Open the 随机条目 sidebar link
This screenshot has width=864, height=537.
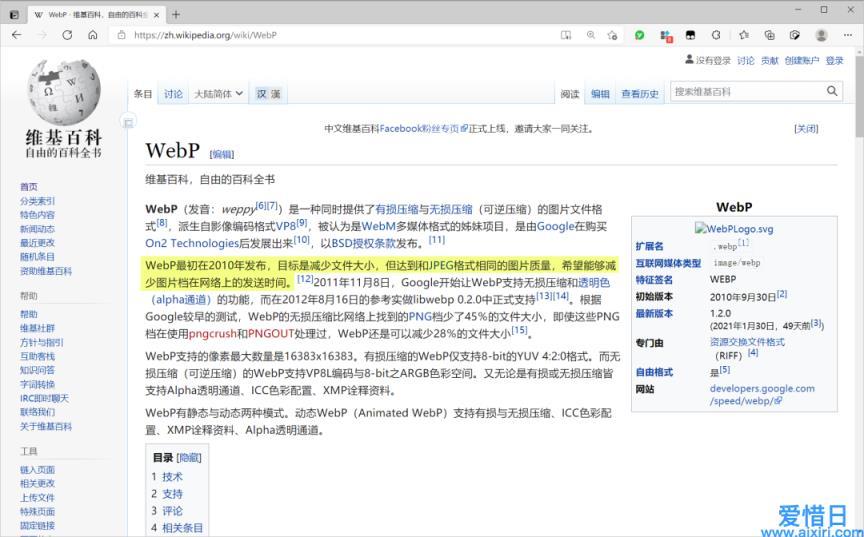37,257
